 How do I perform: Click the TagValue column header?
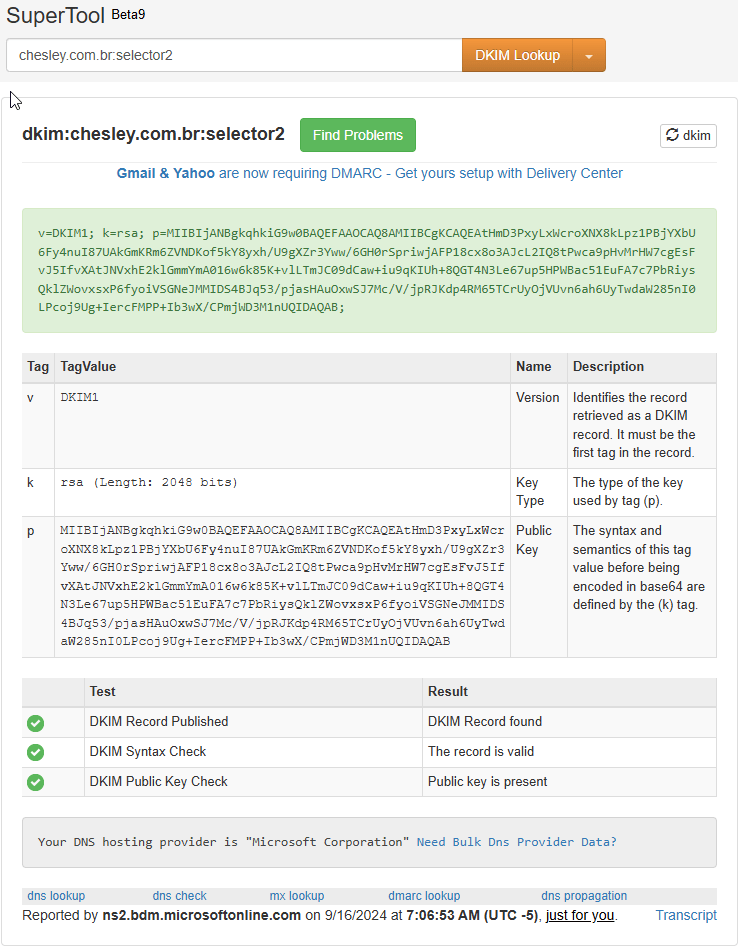(x=88, y=367)
